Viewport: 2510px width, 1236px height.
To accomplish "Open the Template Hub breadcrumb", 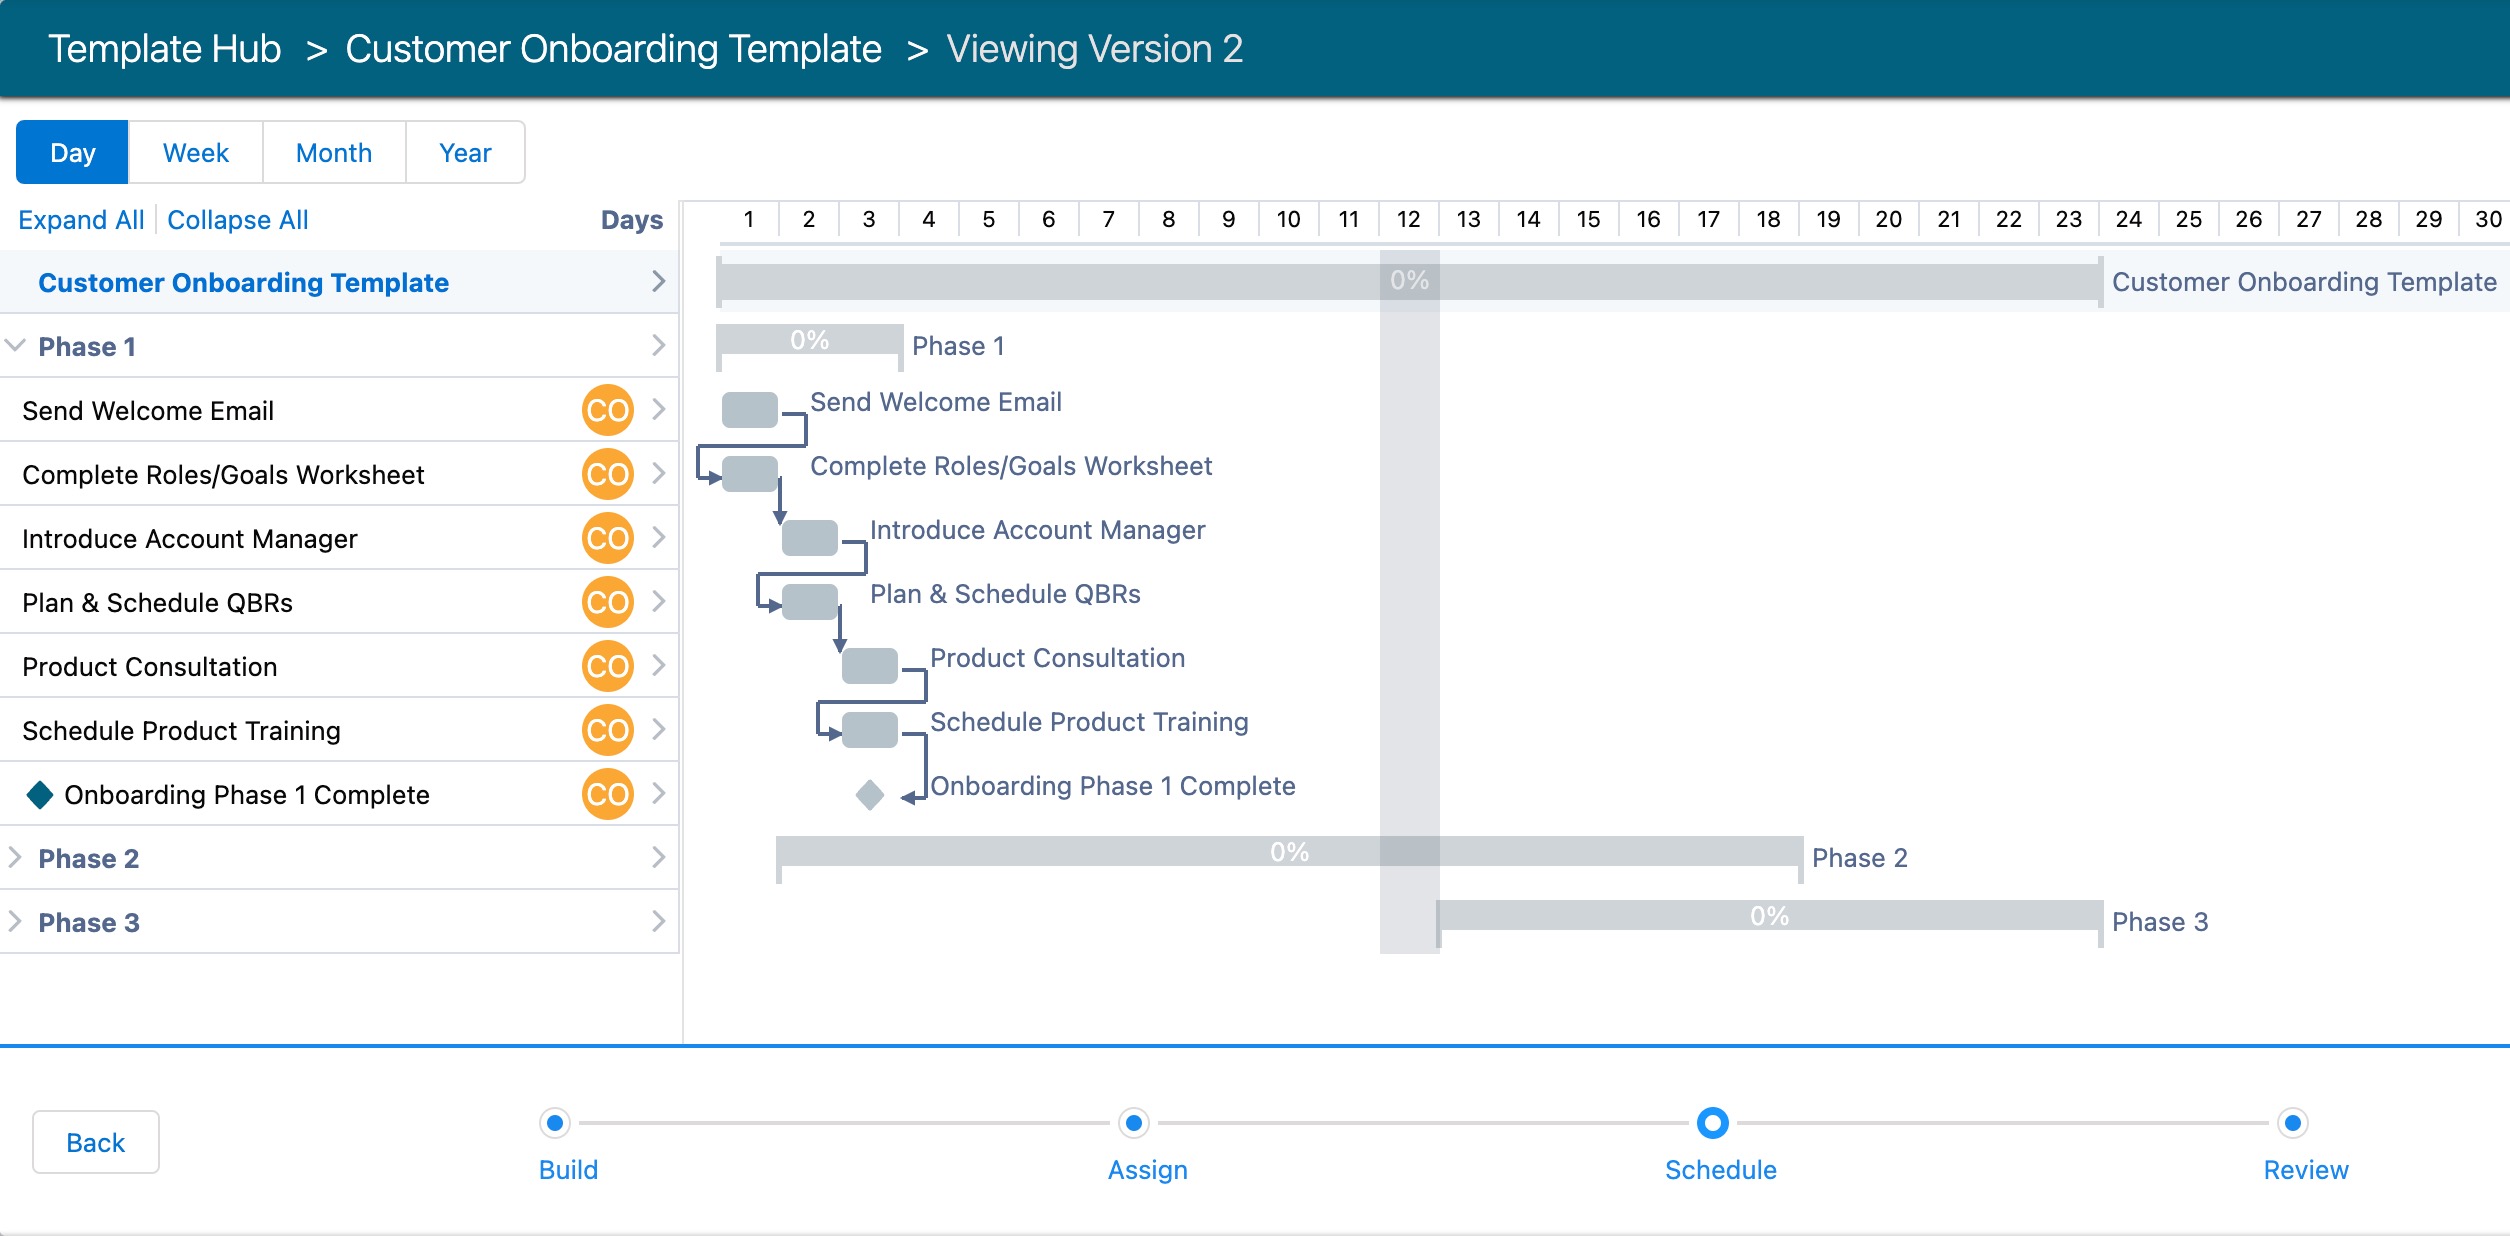I will [165, 48].
